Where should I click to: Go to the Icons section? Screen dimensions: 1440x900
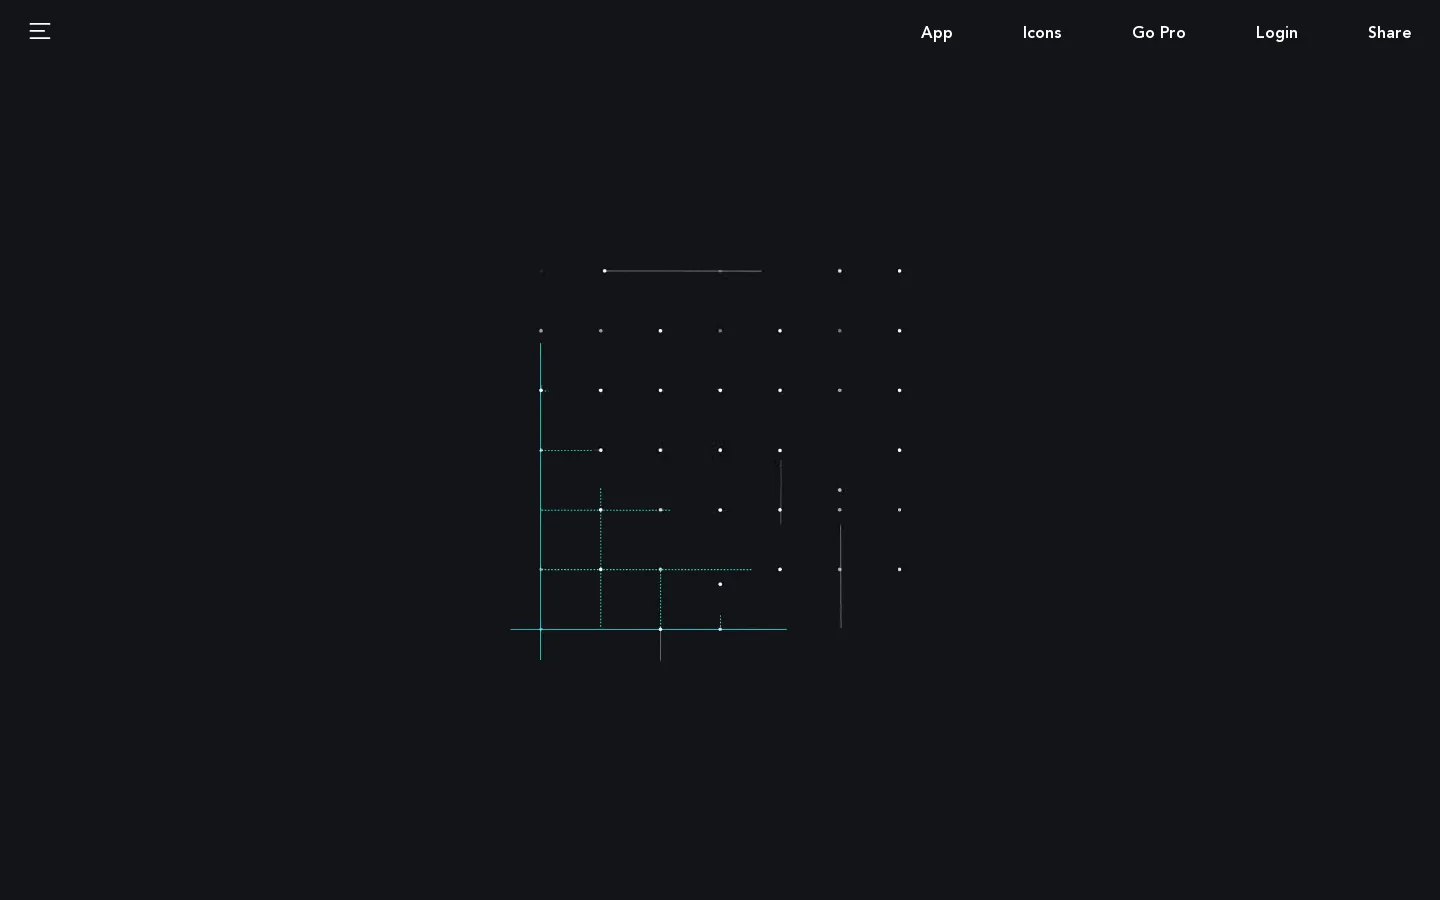click(x=1042, y=33)
